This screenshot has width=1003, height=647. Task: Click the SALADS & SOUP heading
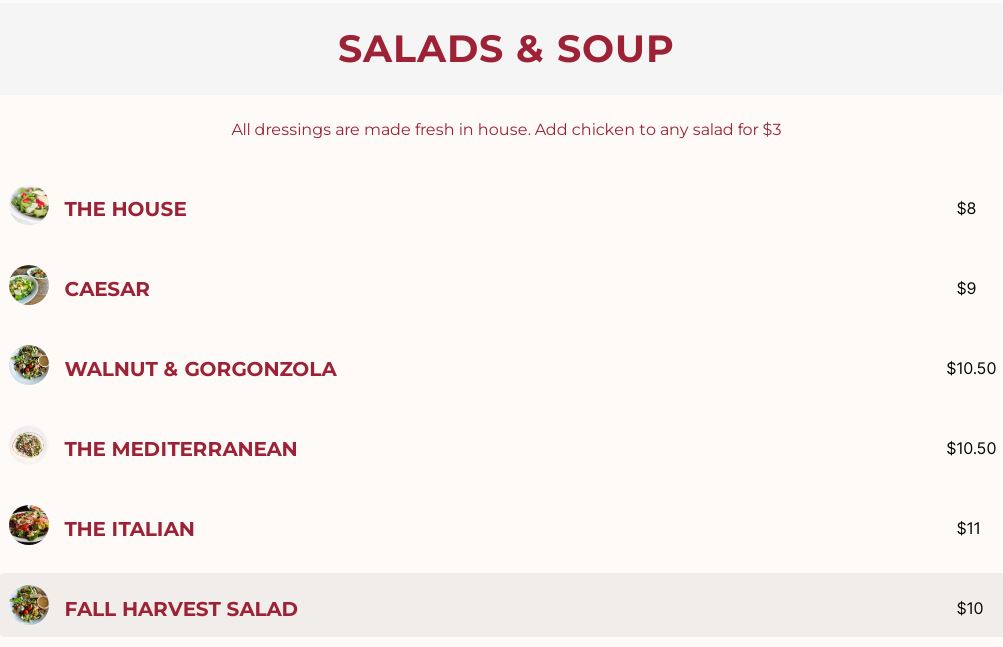tap(505, 49)
